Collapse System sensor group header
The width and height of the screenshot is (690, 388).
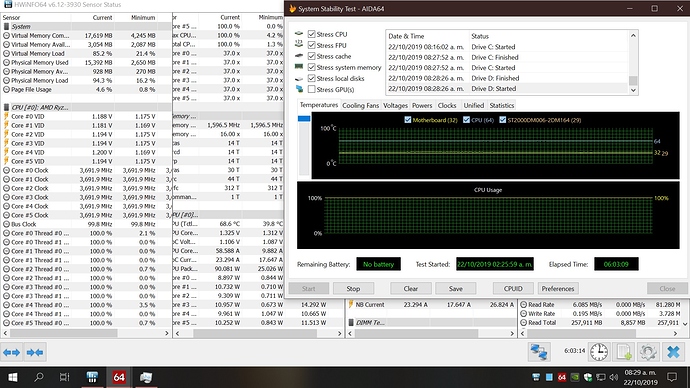click(86, 26)
